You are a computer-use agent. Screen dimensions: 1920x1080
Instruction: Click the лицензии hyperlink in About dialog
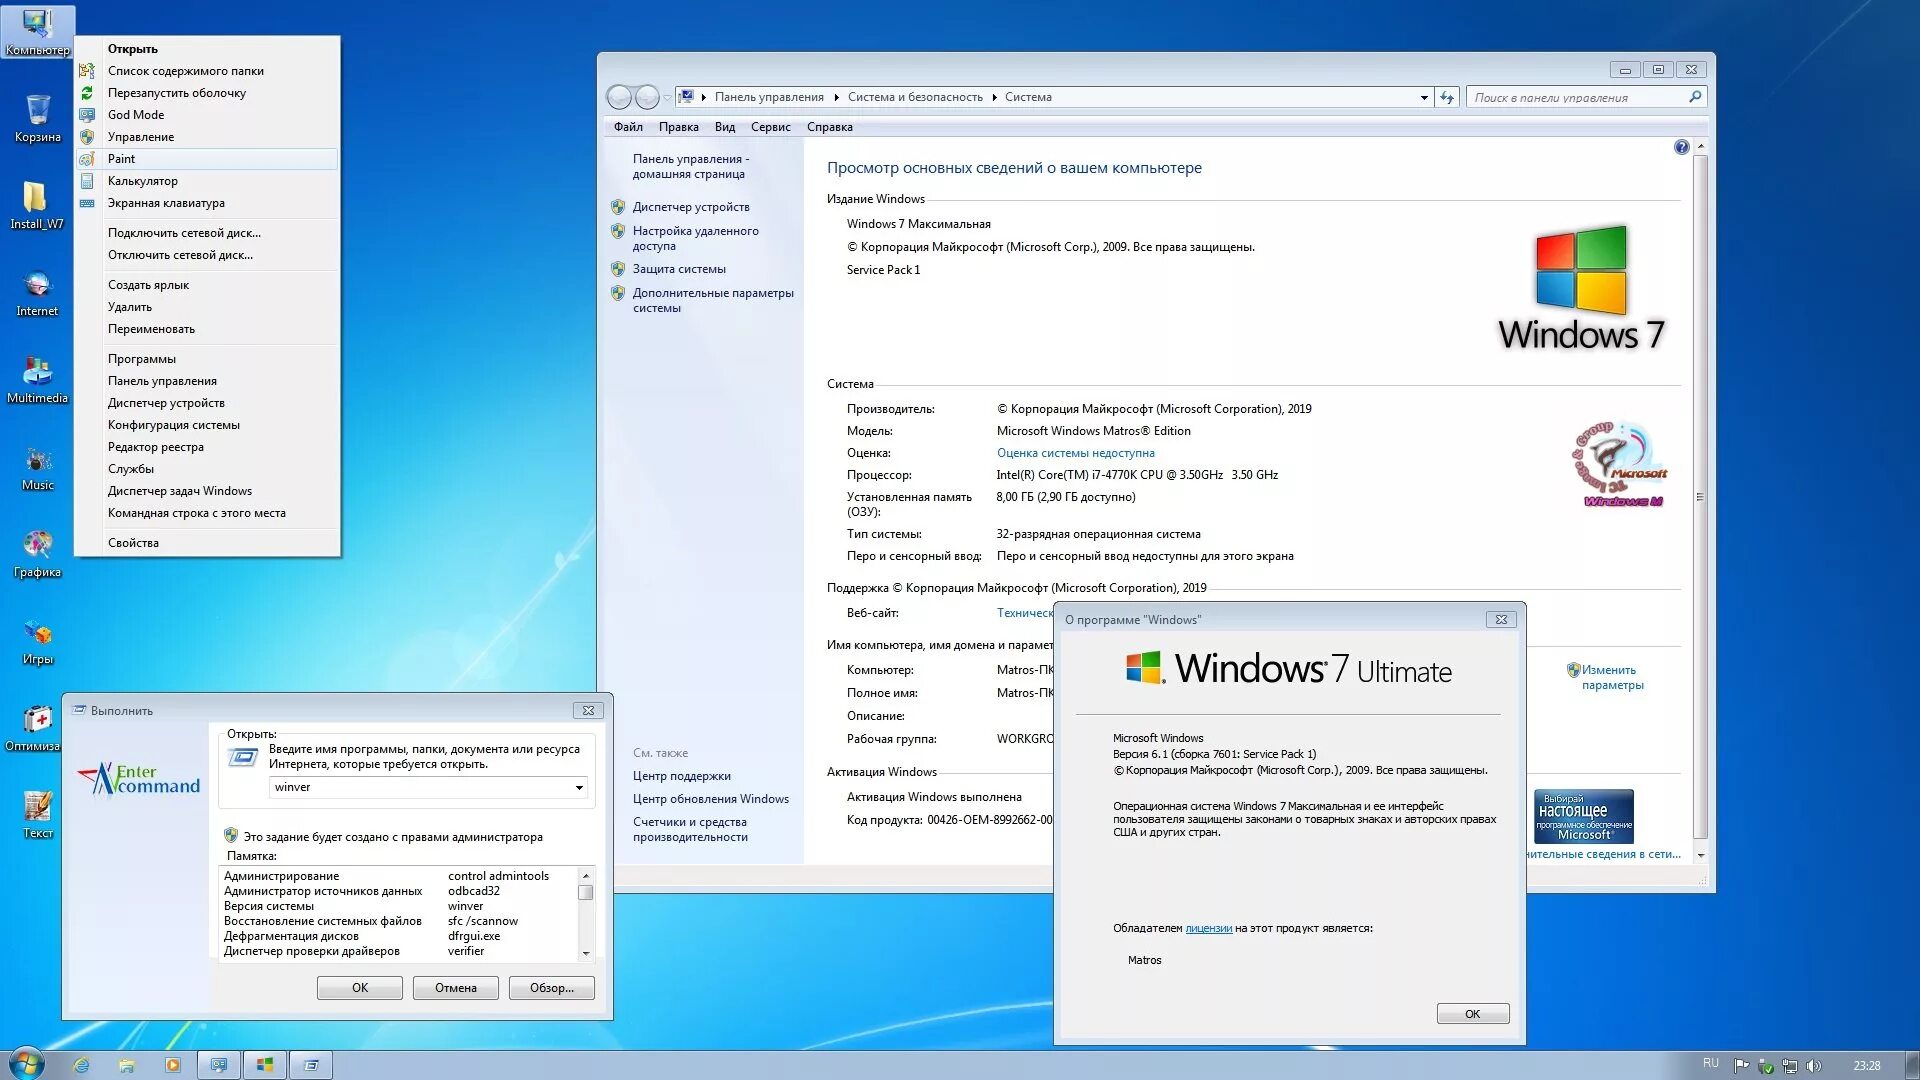point(1208,928)
